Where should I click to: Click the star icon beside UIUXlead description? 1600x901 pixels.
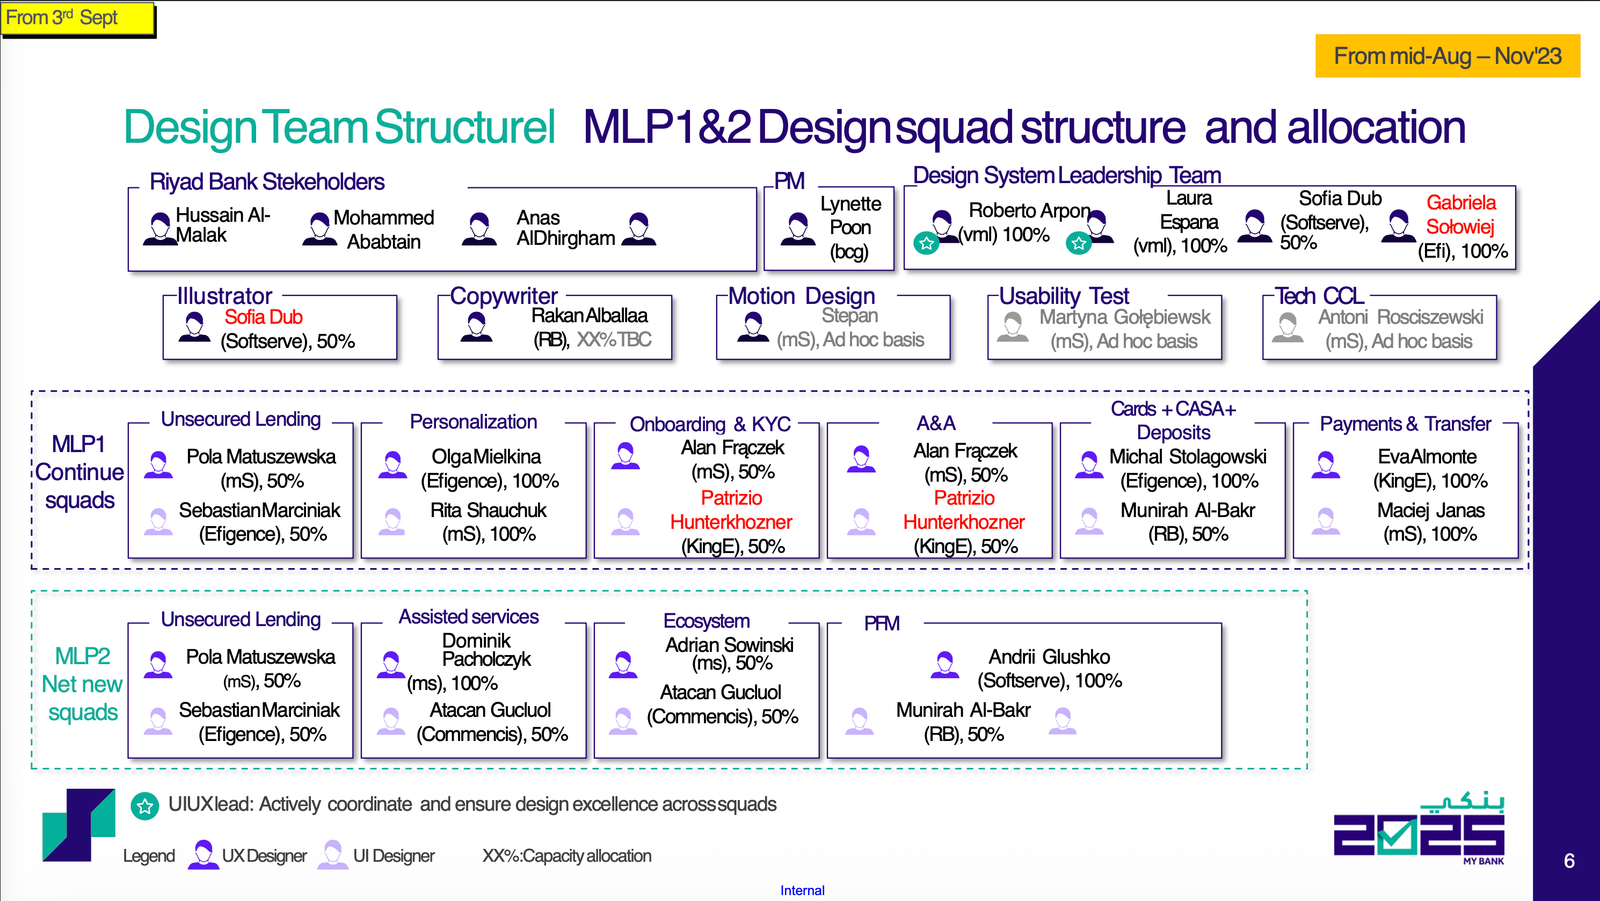click(x=145, y=805)
